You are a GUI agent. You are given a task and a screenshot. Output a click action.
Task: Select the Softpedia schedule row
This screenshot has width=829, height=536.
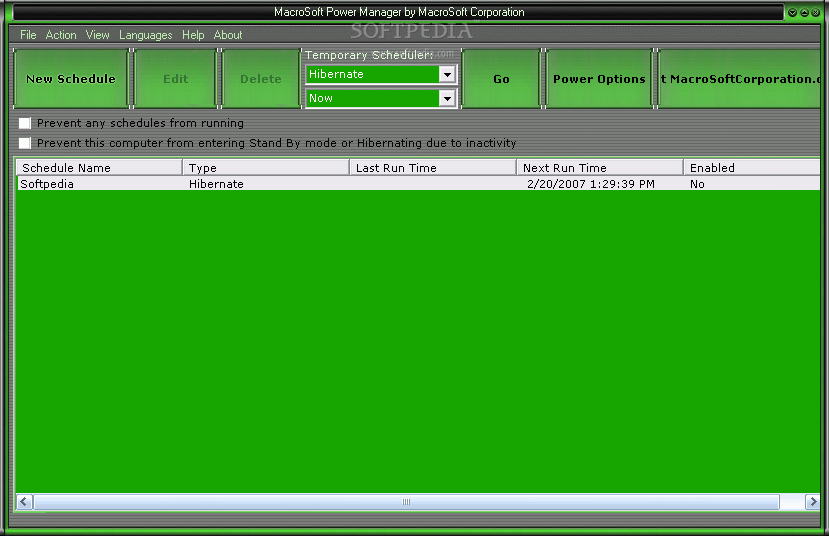point(418,183)
